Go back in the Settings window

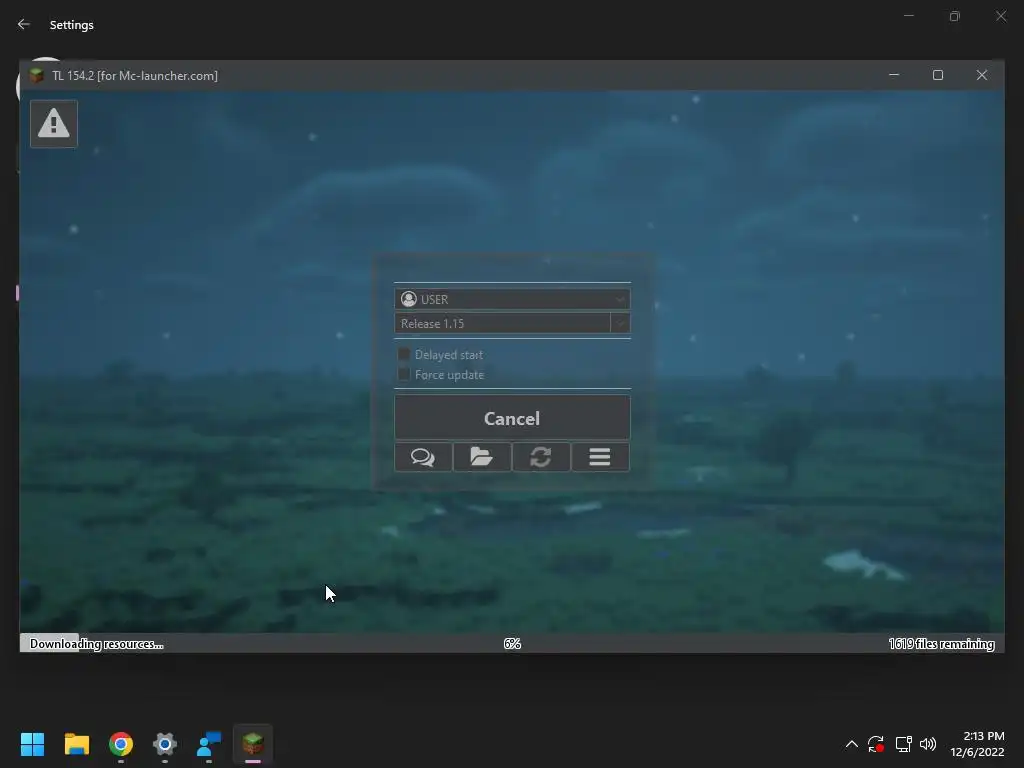[24, 24]
